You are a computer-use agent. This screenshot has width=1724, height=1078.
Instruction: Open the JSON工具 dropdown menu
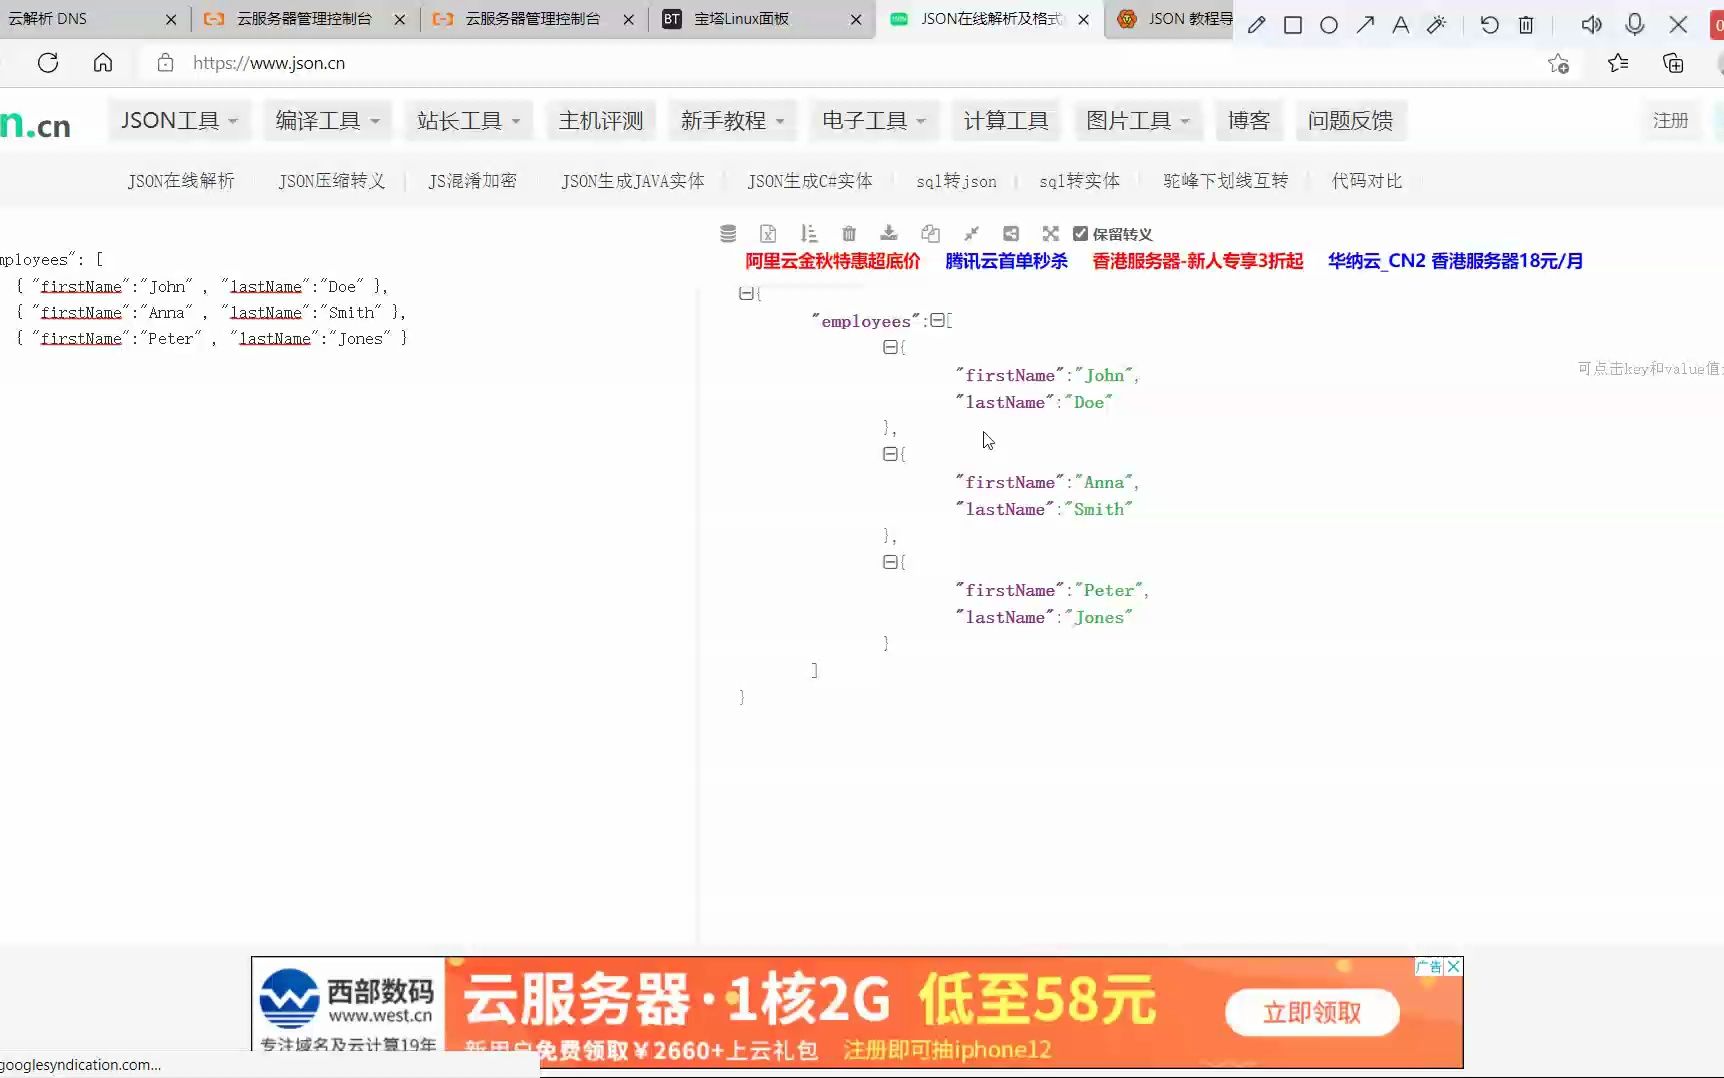pos(179,121)
